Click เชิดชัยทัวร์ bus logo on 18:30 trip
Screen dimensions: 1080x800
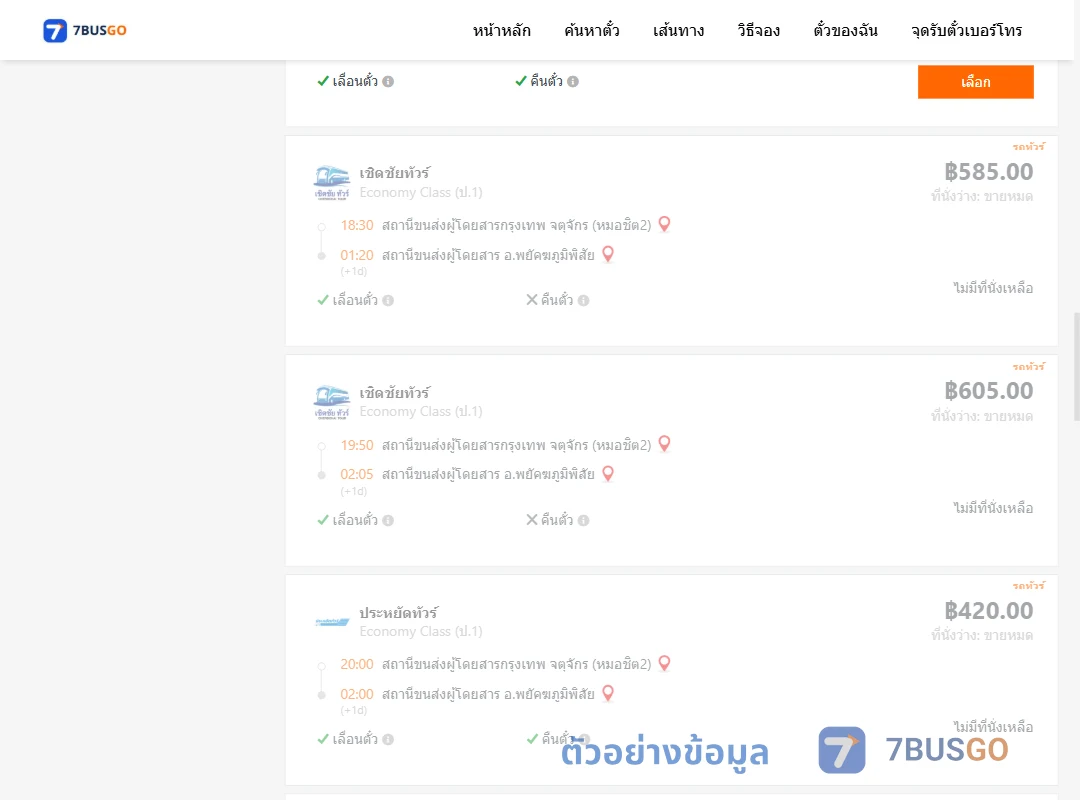pos(332,183)
